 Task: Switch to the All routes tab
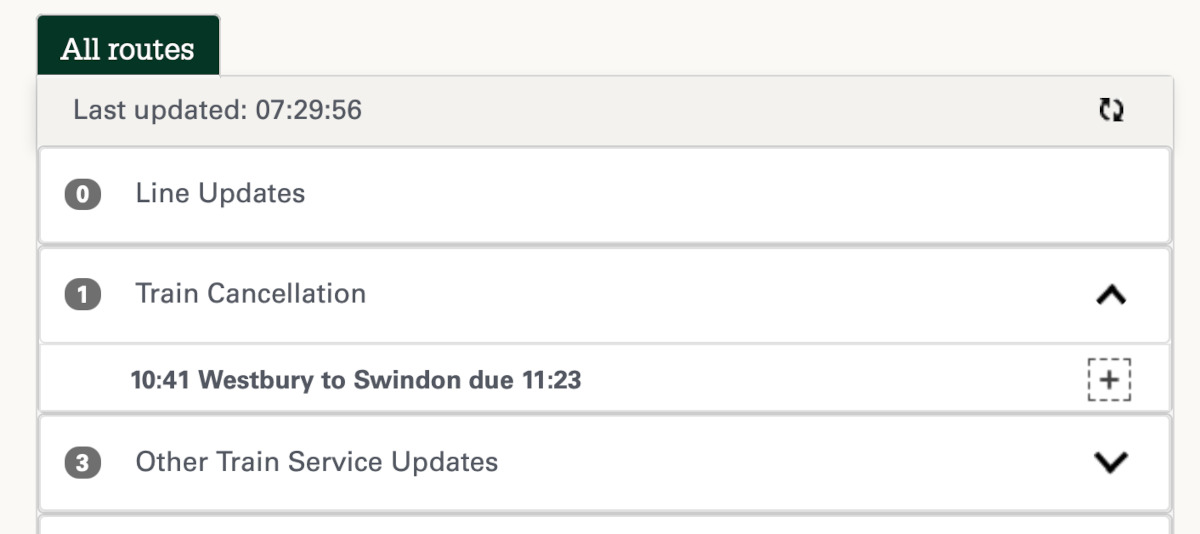point(127,49)
